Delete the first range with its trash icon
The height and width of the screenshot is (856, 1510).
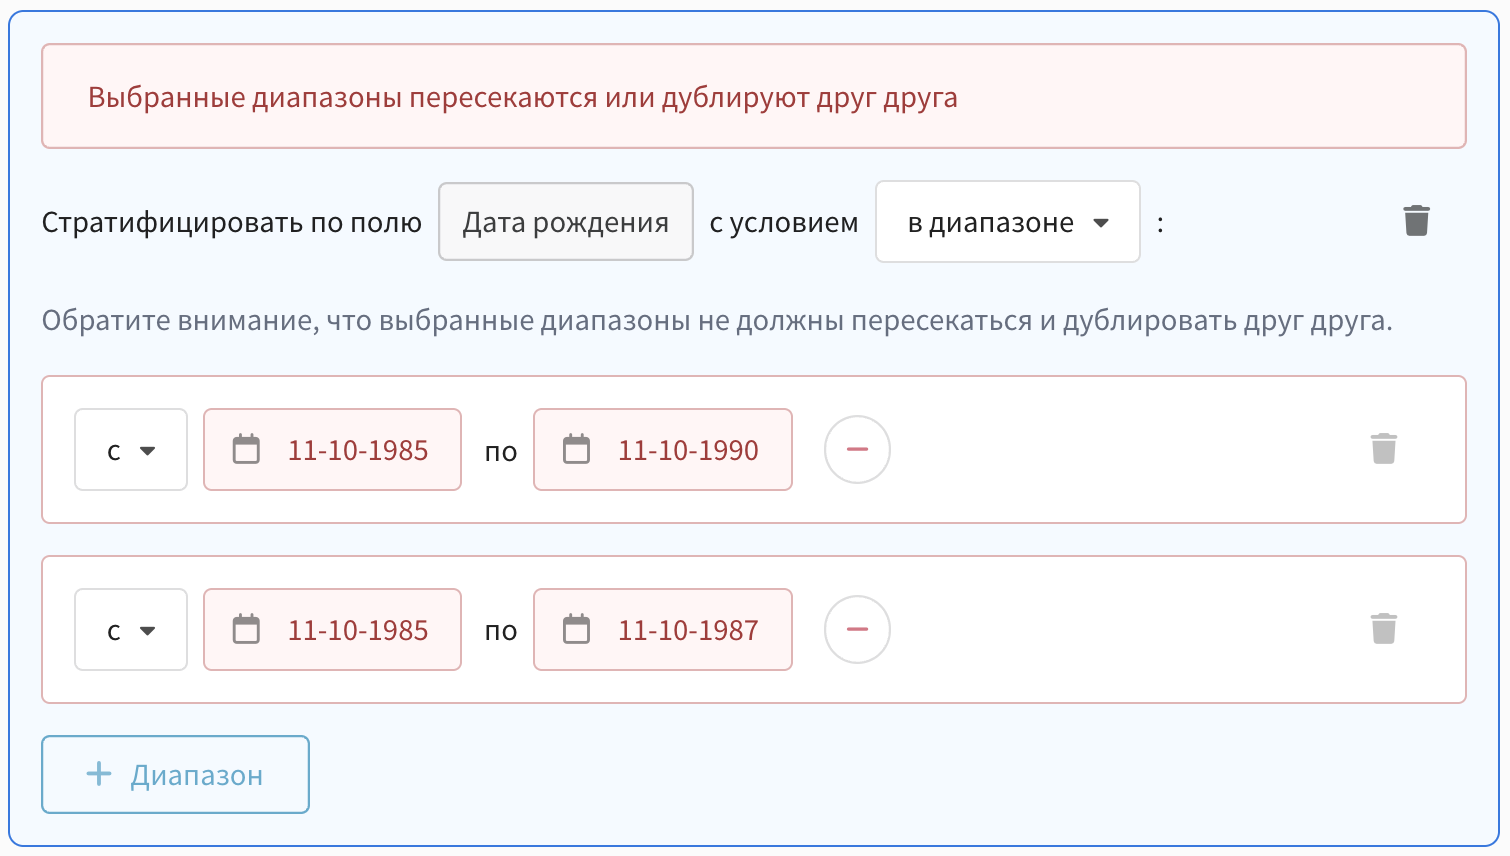pyautogui.click(x=1384, y=449)
